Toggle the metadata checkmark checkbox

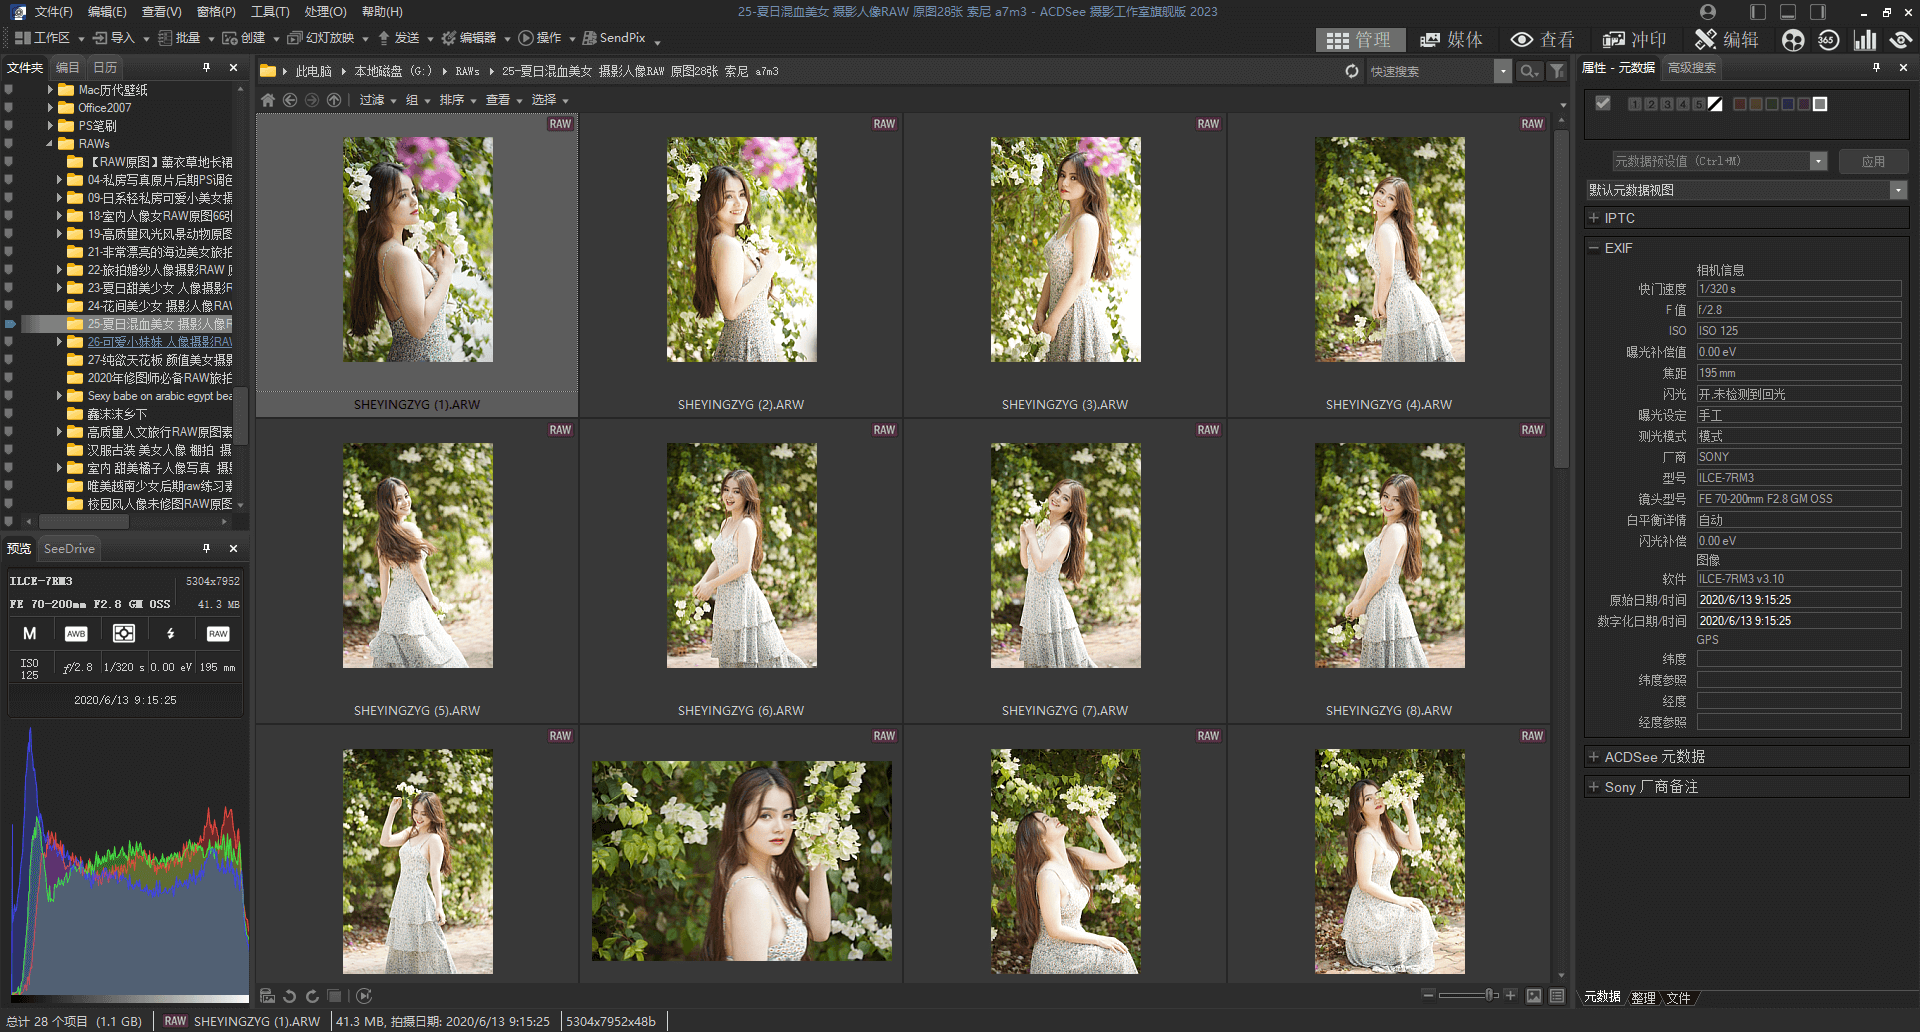click(x=1603, y=103)
